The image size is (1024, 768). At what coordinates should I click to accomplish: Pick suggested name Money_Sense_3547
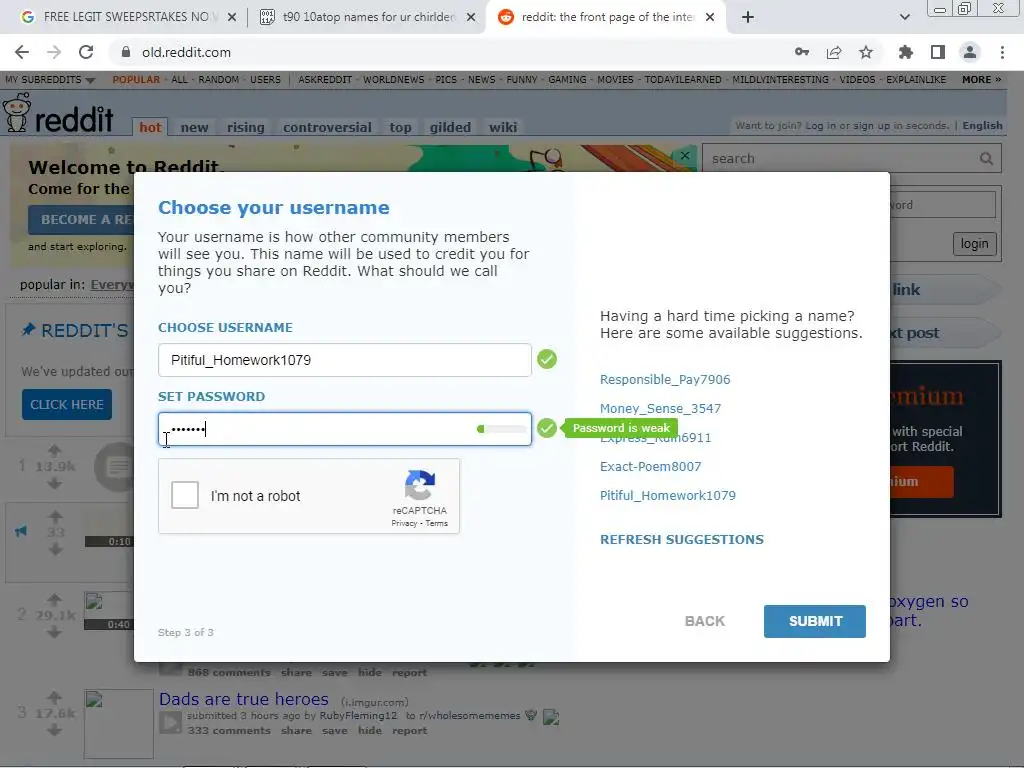click(660, 408)
